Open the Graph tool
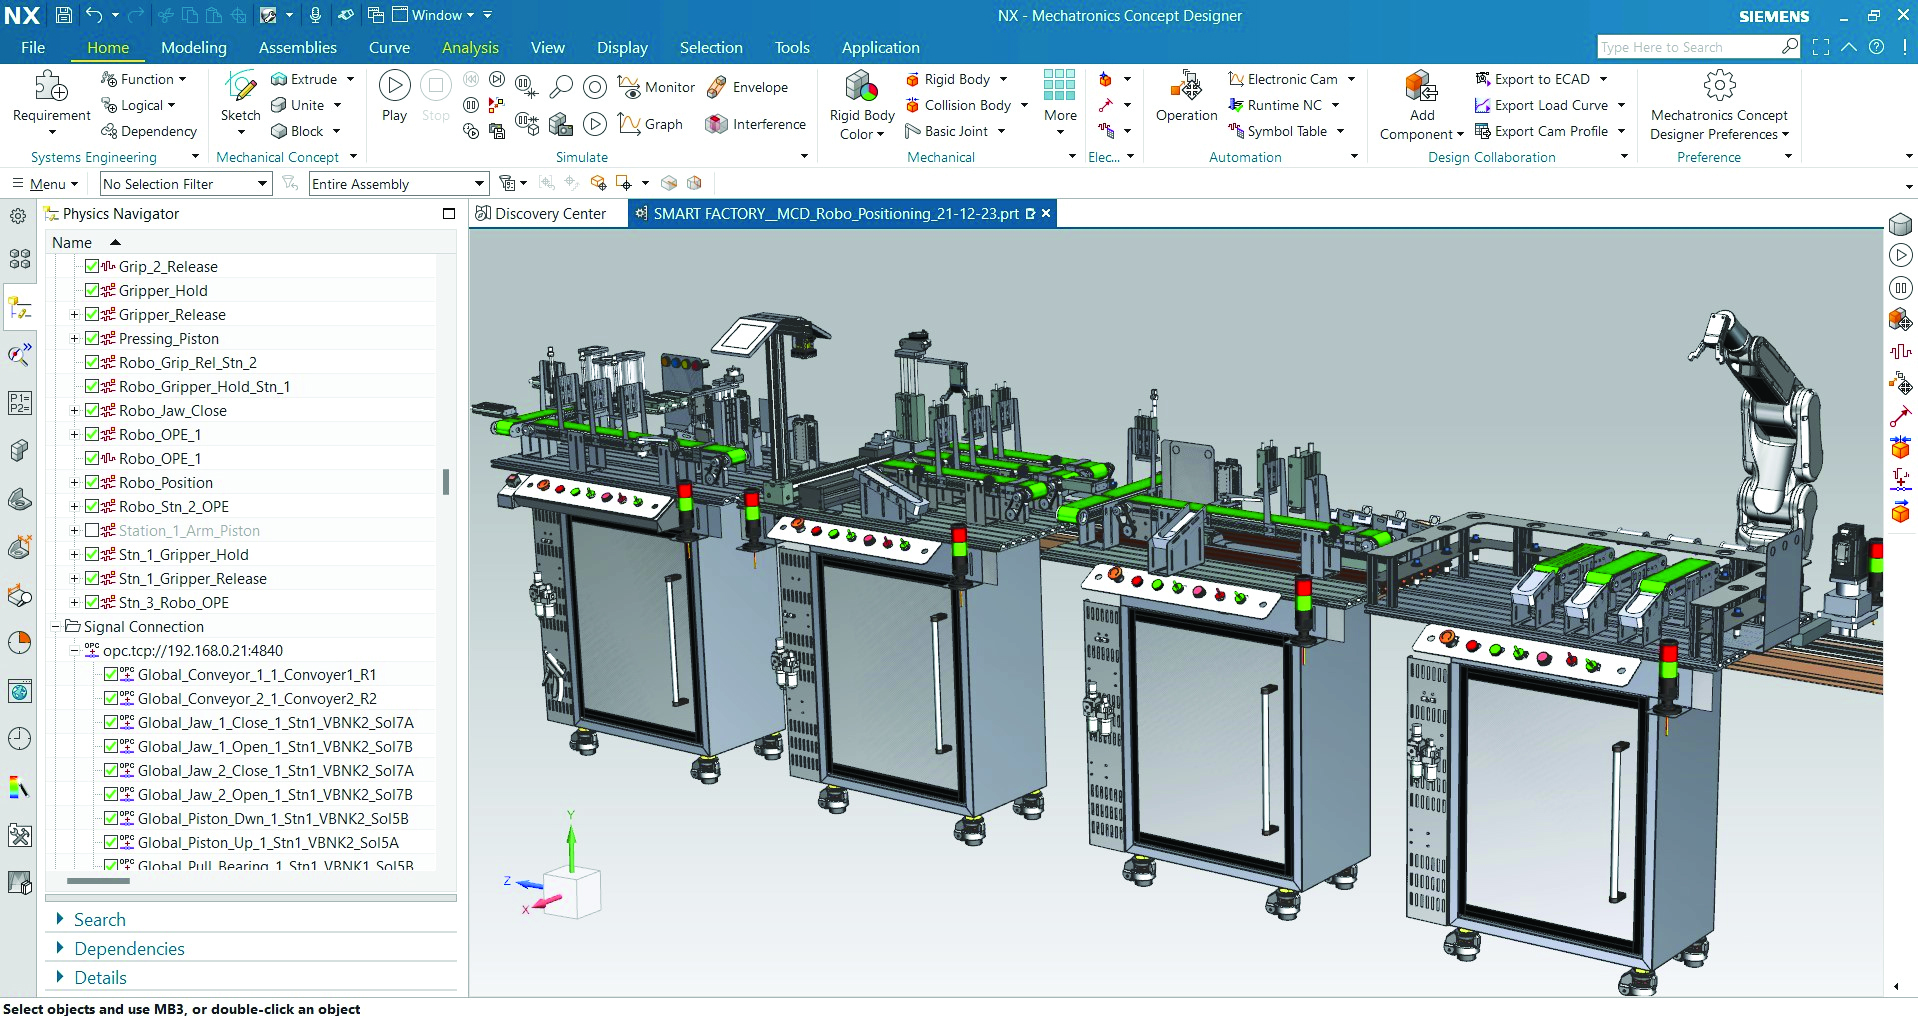 [x=630, y=124]
